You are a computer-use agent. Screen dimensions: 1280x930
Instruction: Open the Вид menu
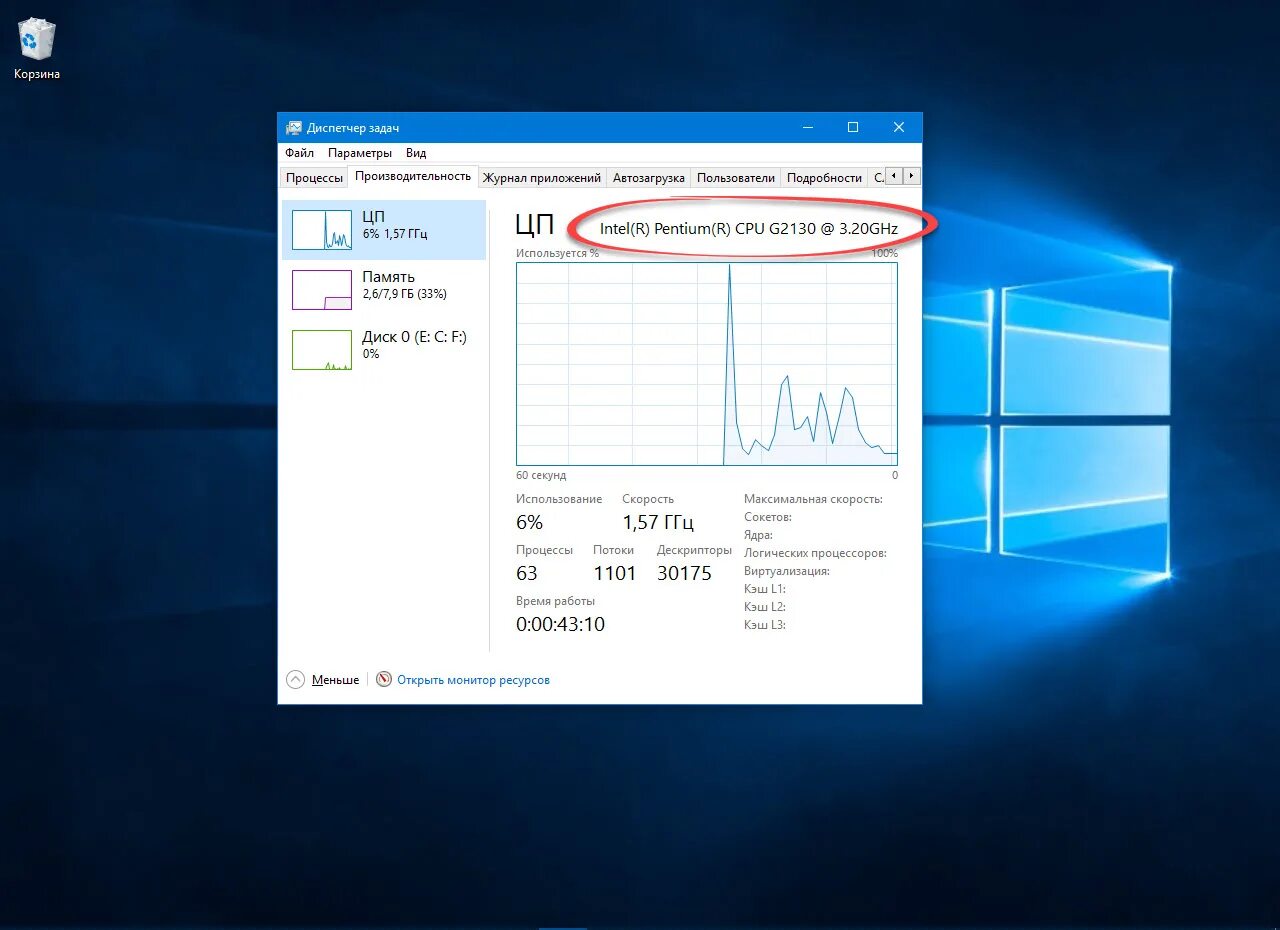pyautogui.click(x=416, y=153)
